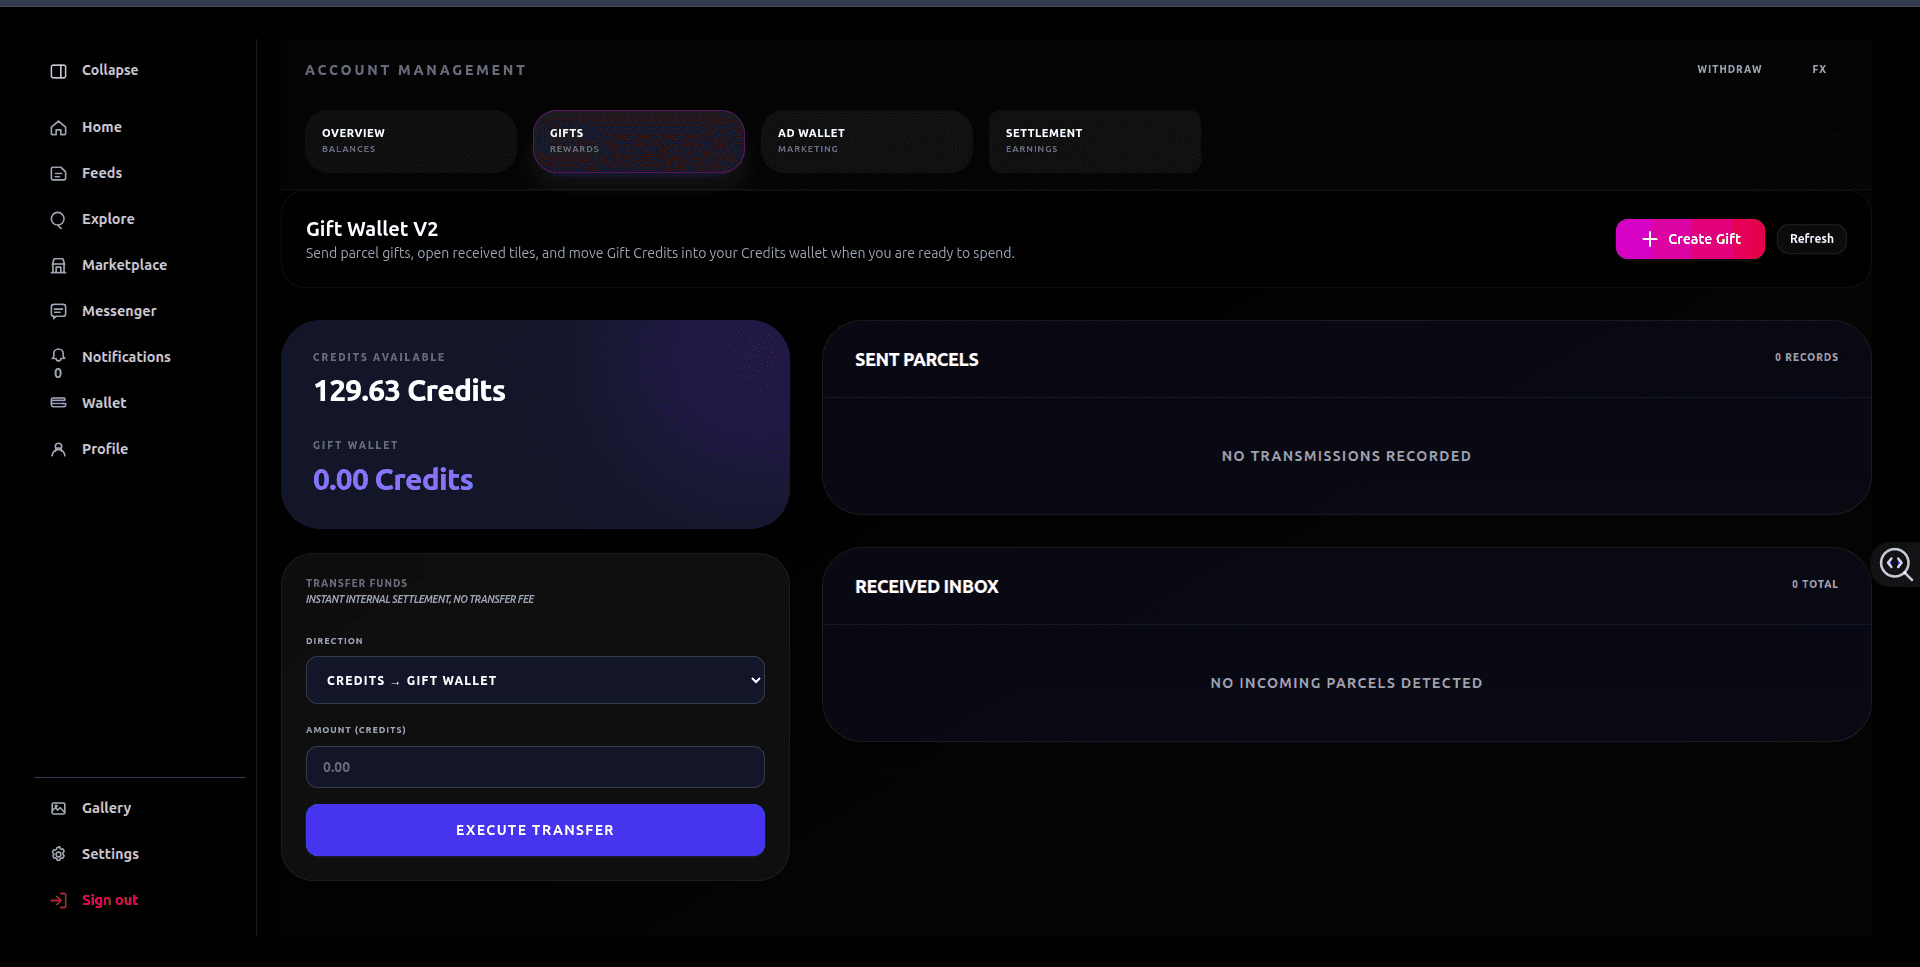Switch to the Settlement Earnings tab

click(x=1095, y=141)
